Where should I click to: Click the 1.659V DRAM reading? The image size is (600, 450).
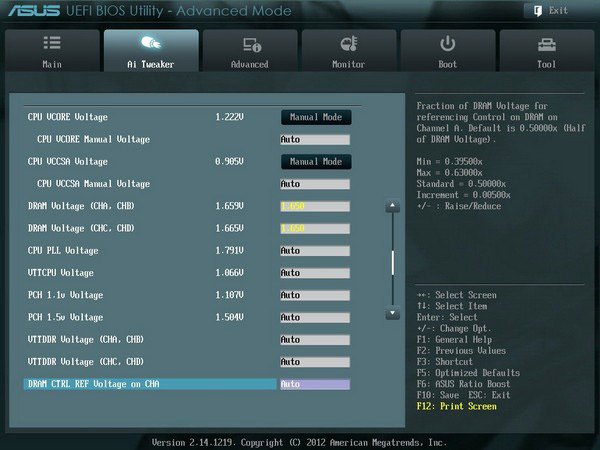tap(229, 206)
